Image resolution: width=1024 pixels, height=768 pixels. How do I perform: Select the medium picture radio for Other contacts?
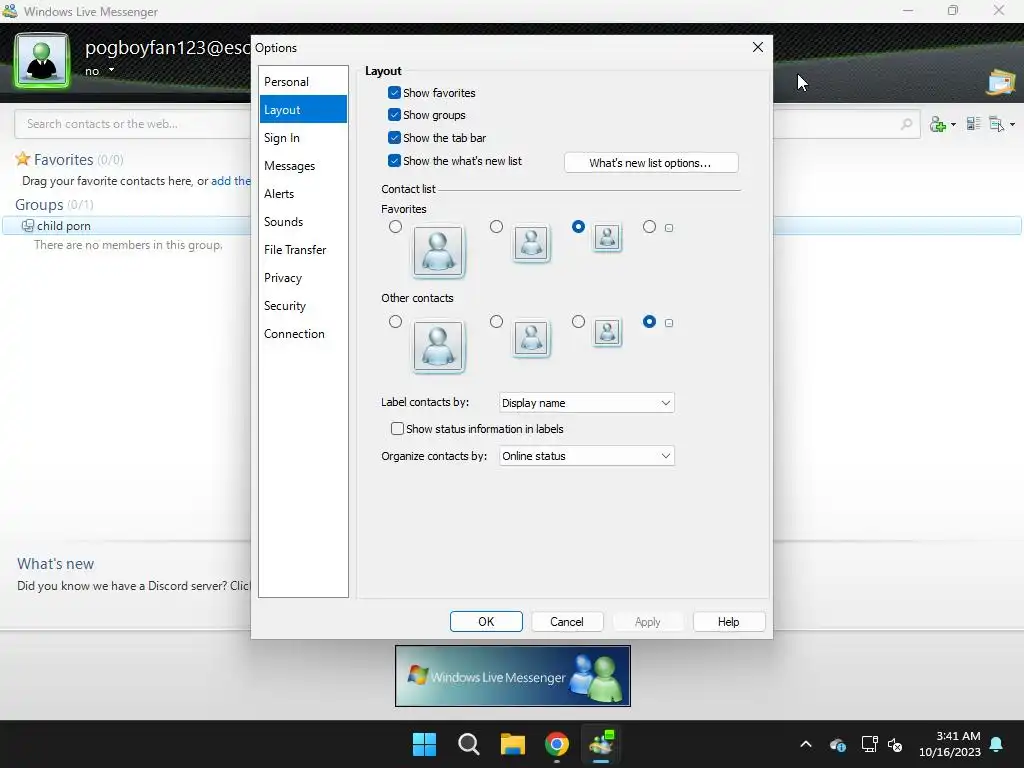click(x=496, y=321)
